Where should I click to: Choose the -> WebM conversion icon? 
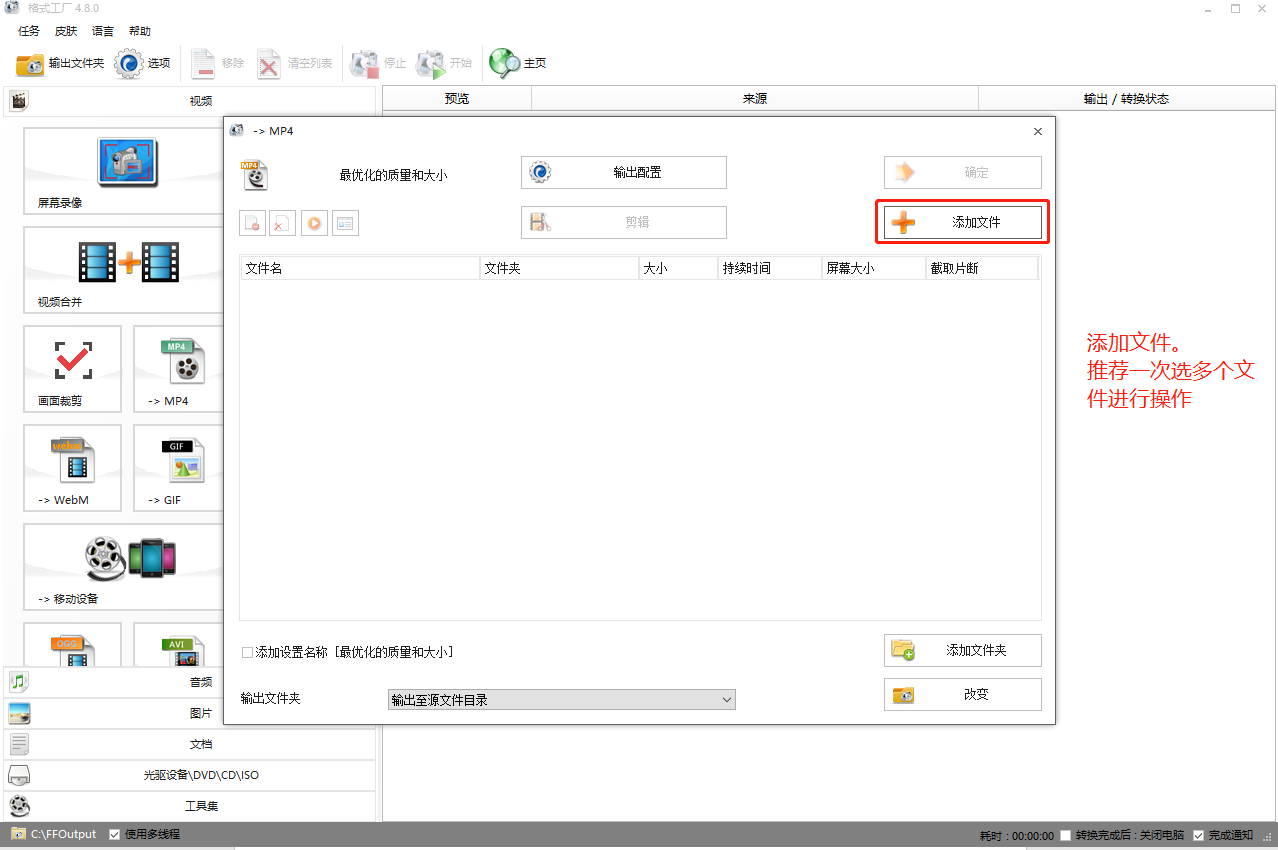pyautogui.click(x=72, y=459)
